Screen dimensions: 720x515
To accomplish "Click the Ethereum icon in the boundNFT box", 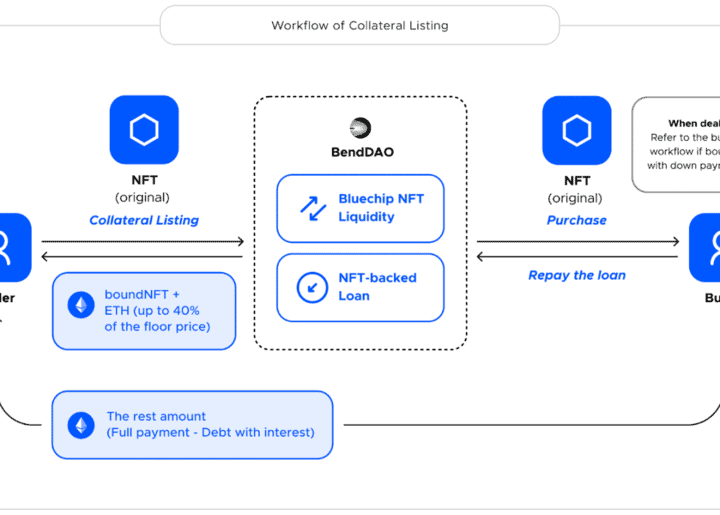I will tap(81, 306).
